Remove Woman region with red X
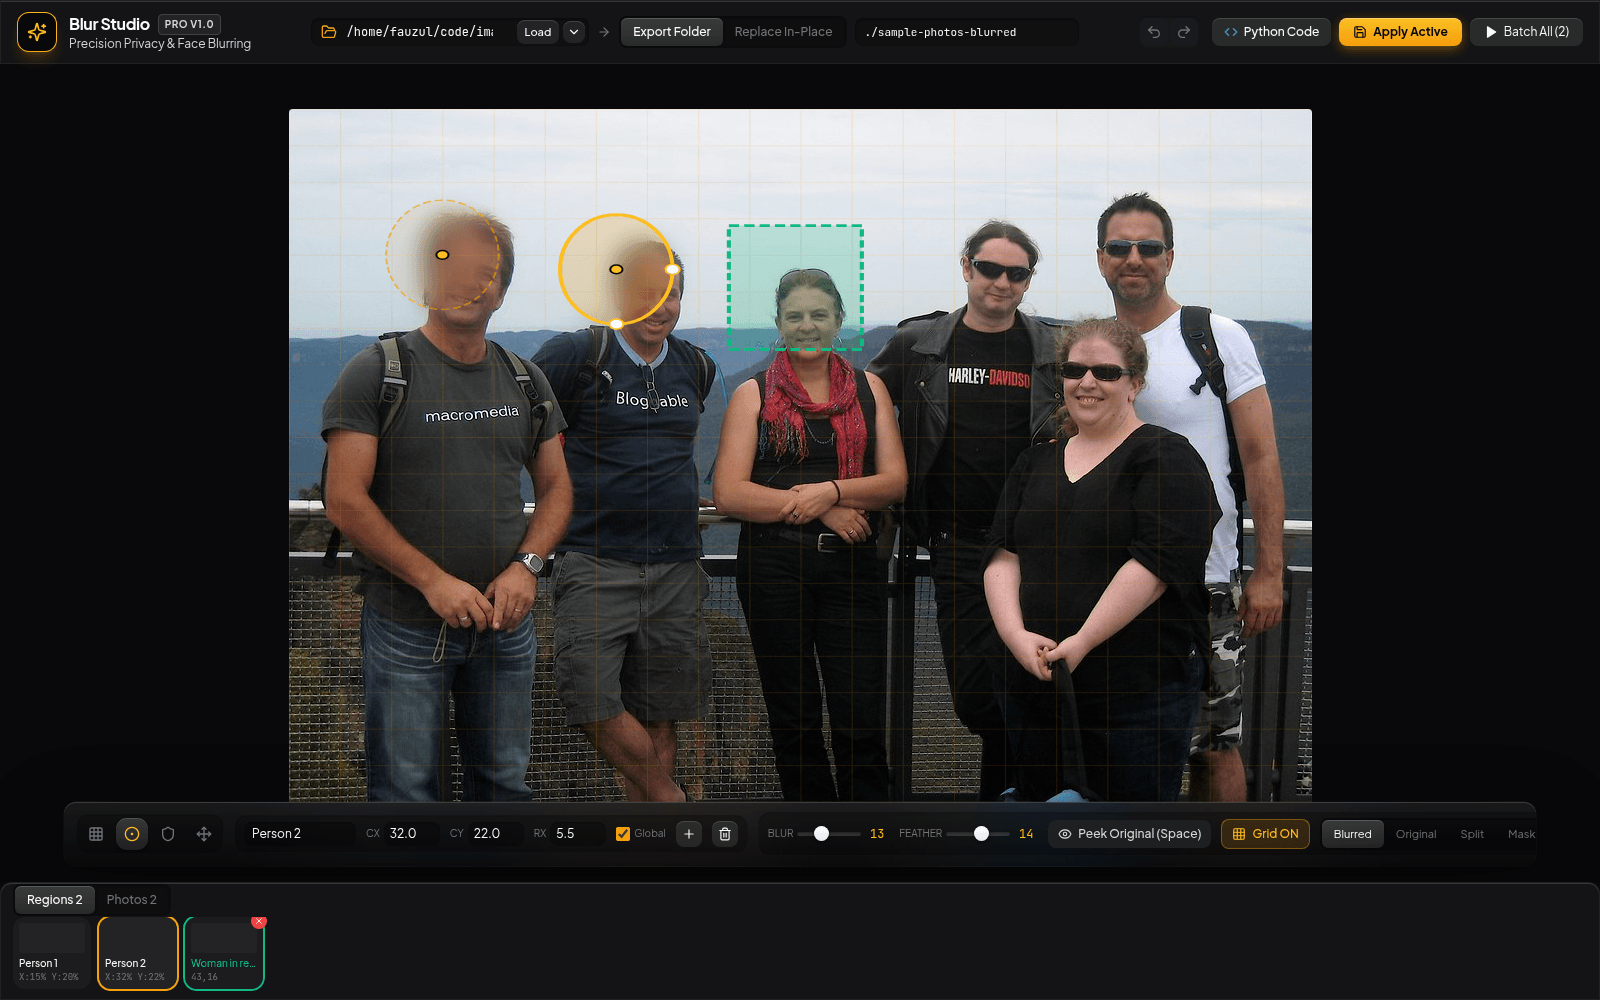 tap(259, 921)
